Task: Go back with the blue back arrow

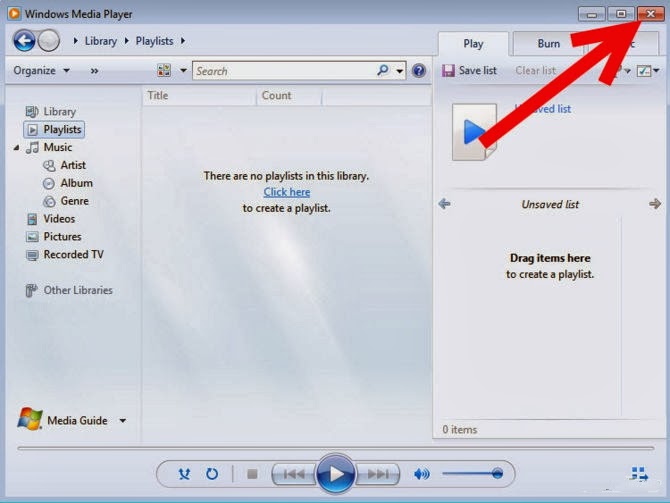Action: pyautogui.click(x=24, y=41)
